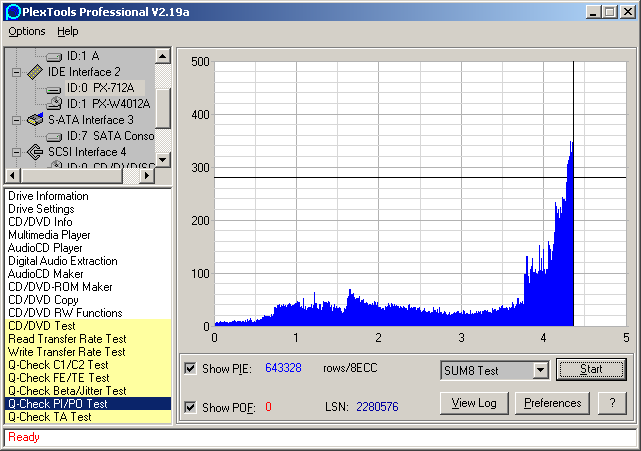This screenshot has width=641, height=451.
Task: Start the PI/PO test
Action: click(591, 369)
